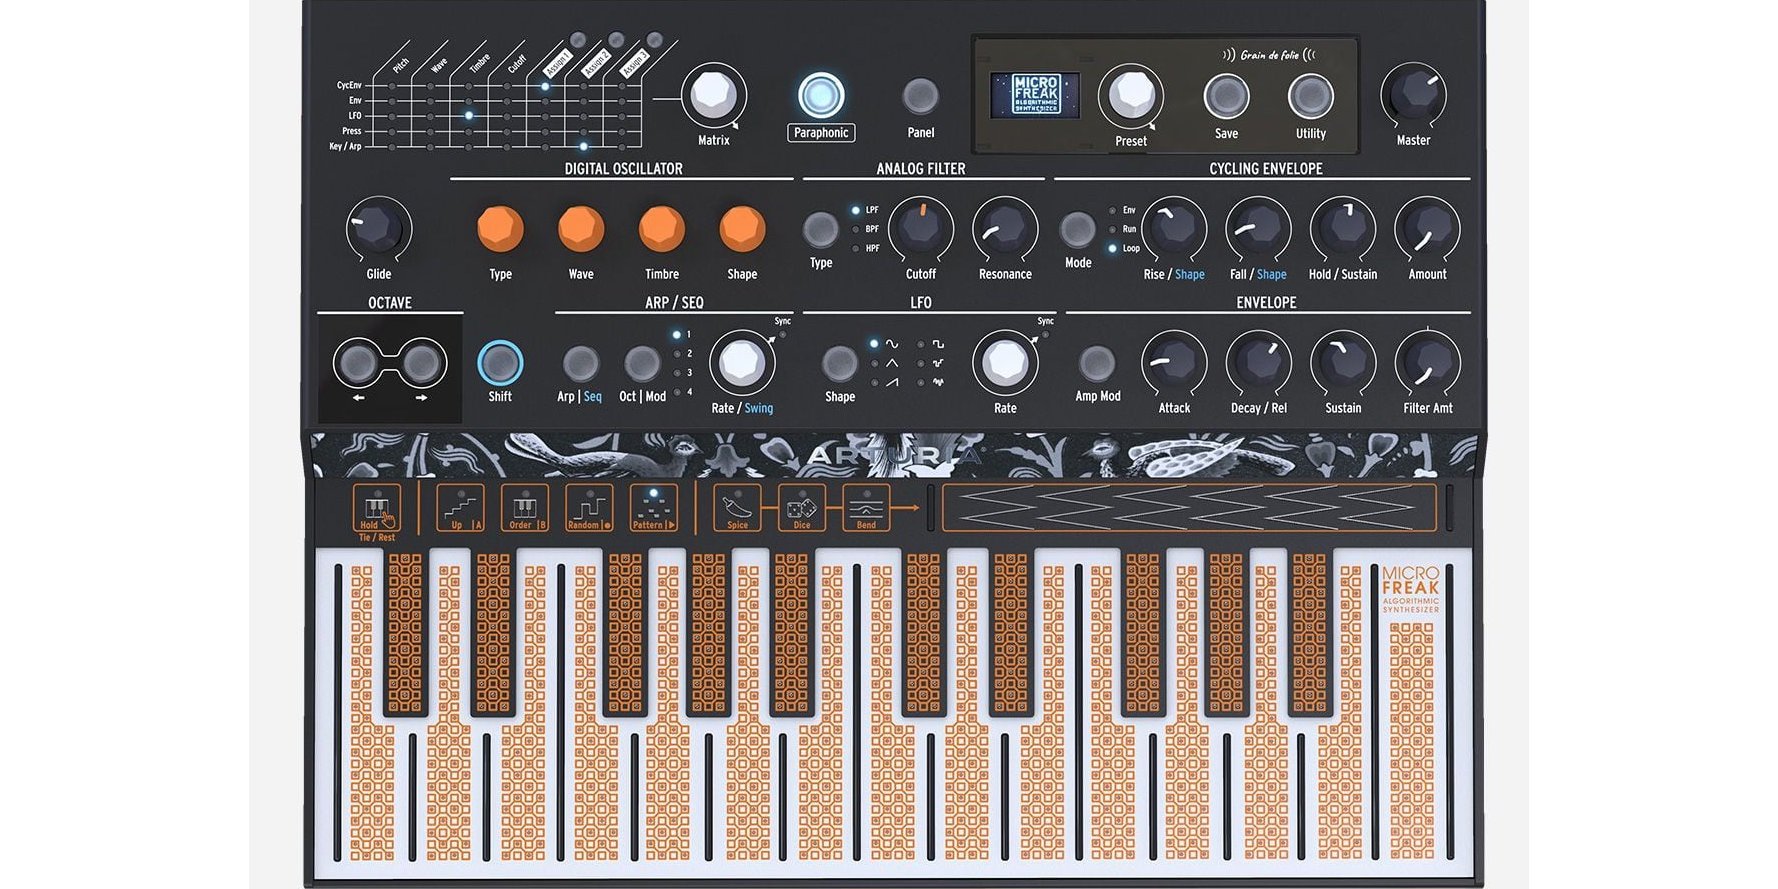Viewport: 1778px width, 889px height.
Task: Cycle the Cycling Envelope Mode button
Action: click(1077, 230)
